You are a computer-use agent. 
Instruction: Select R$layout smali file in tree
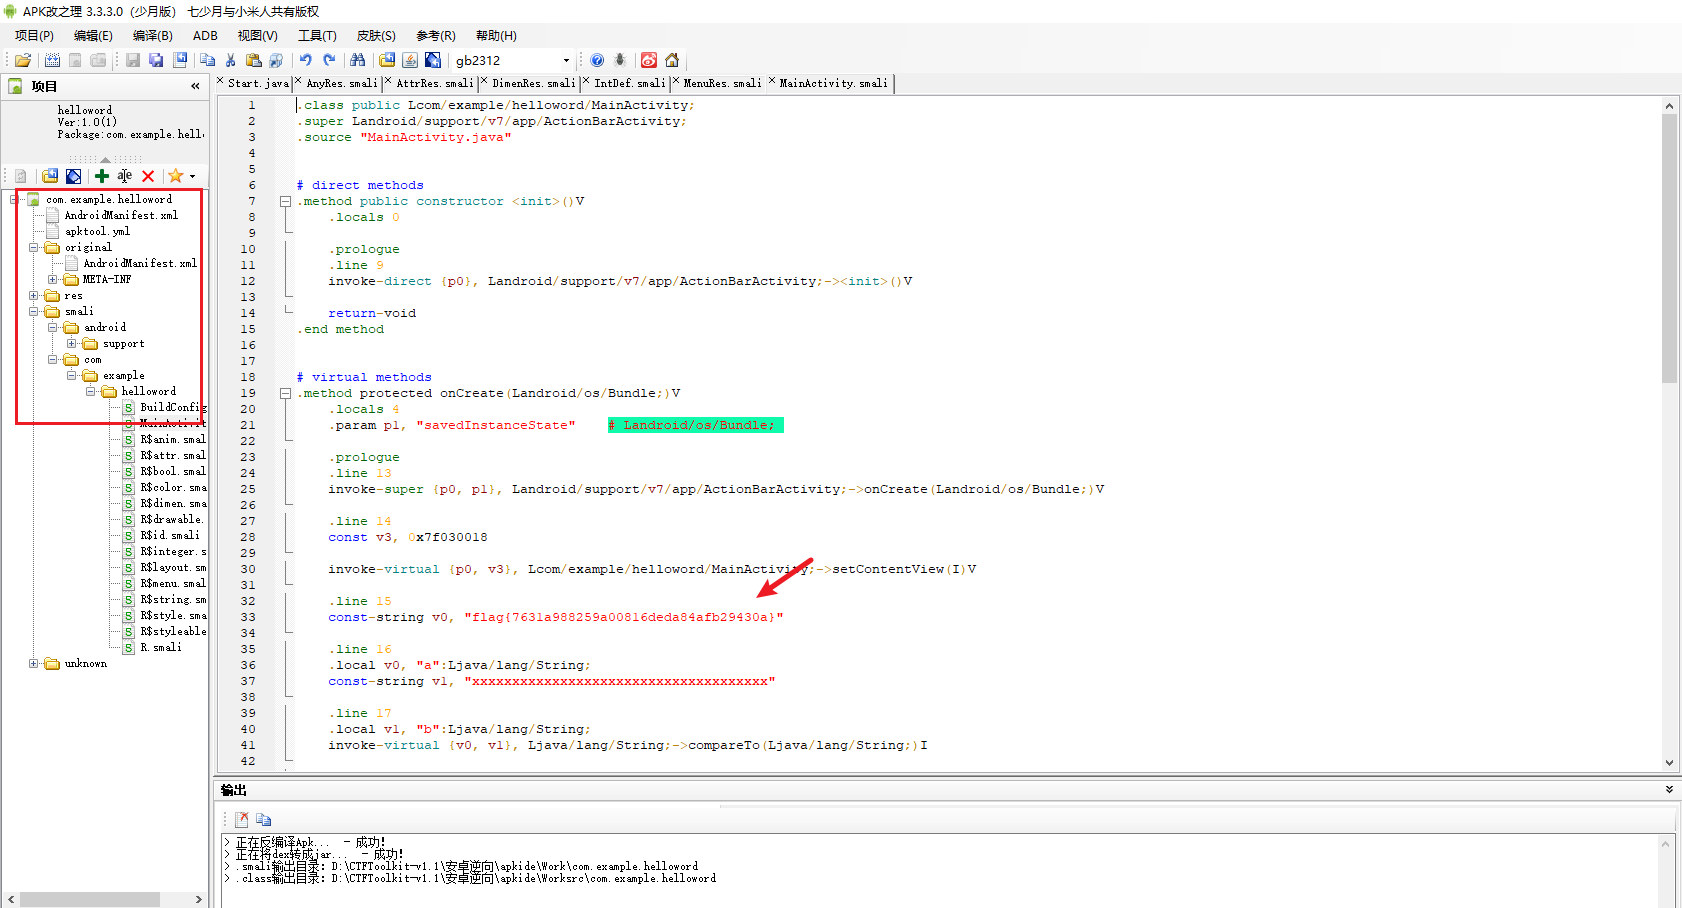point(172,567)
